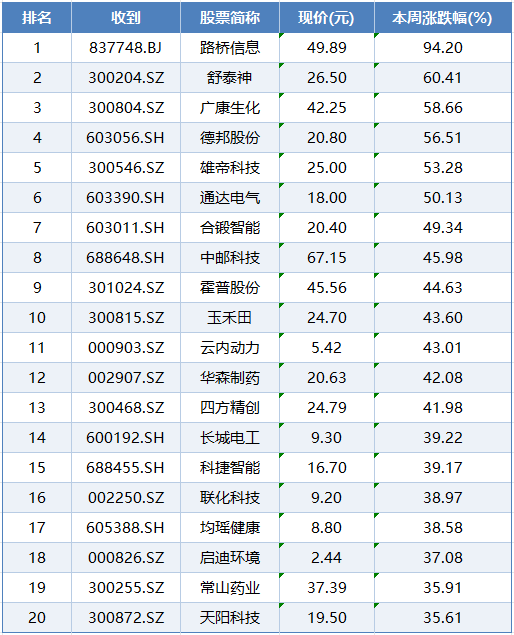Click the 启迪环境 price cell 2.44
This screenshot has width=514, height=635.
pyautogui.click(x=326, y=557)
